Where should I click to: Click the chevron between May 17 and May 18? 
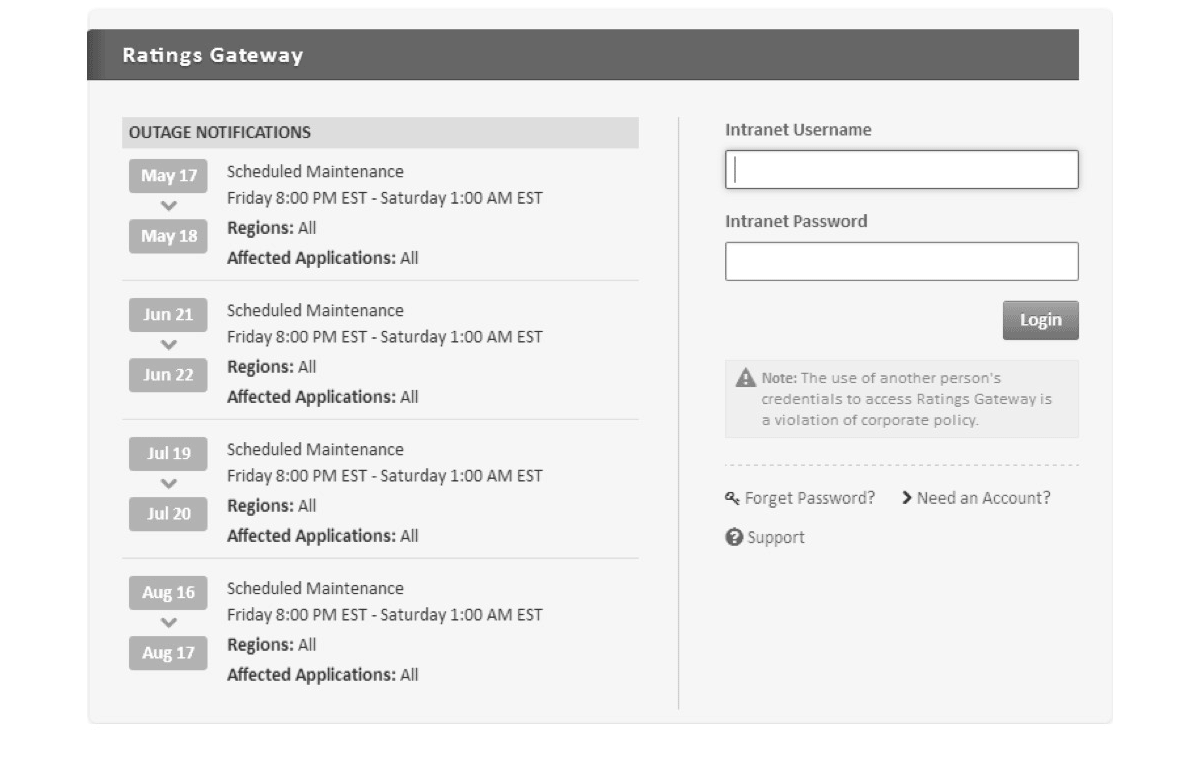pos(168,206)
